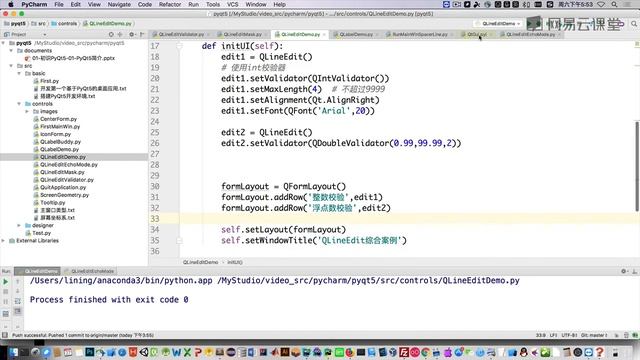640x360 pixels.
Task: Click collapse-all icon in Project panel header
Action: coord(120,34)
